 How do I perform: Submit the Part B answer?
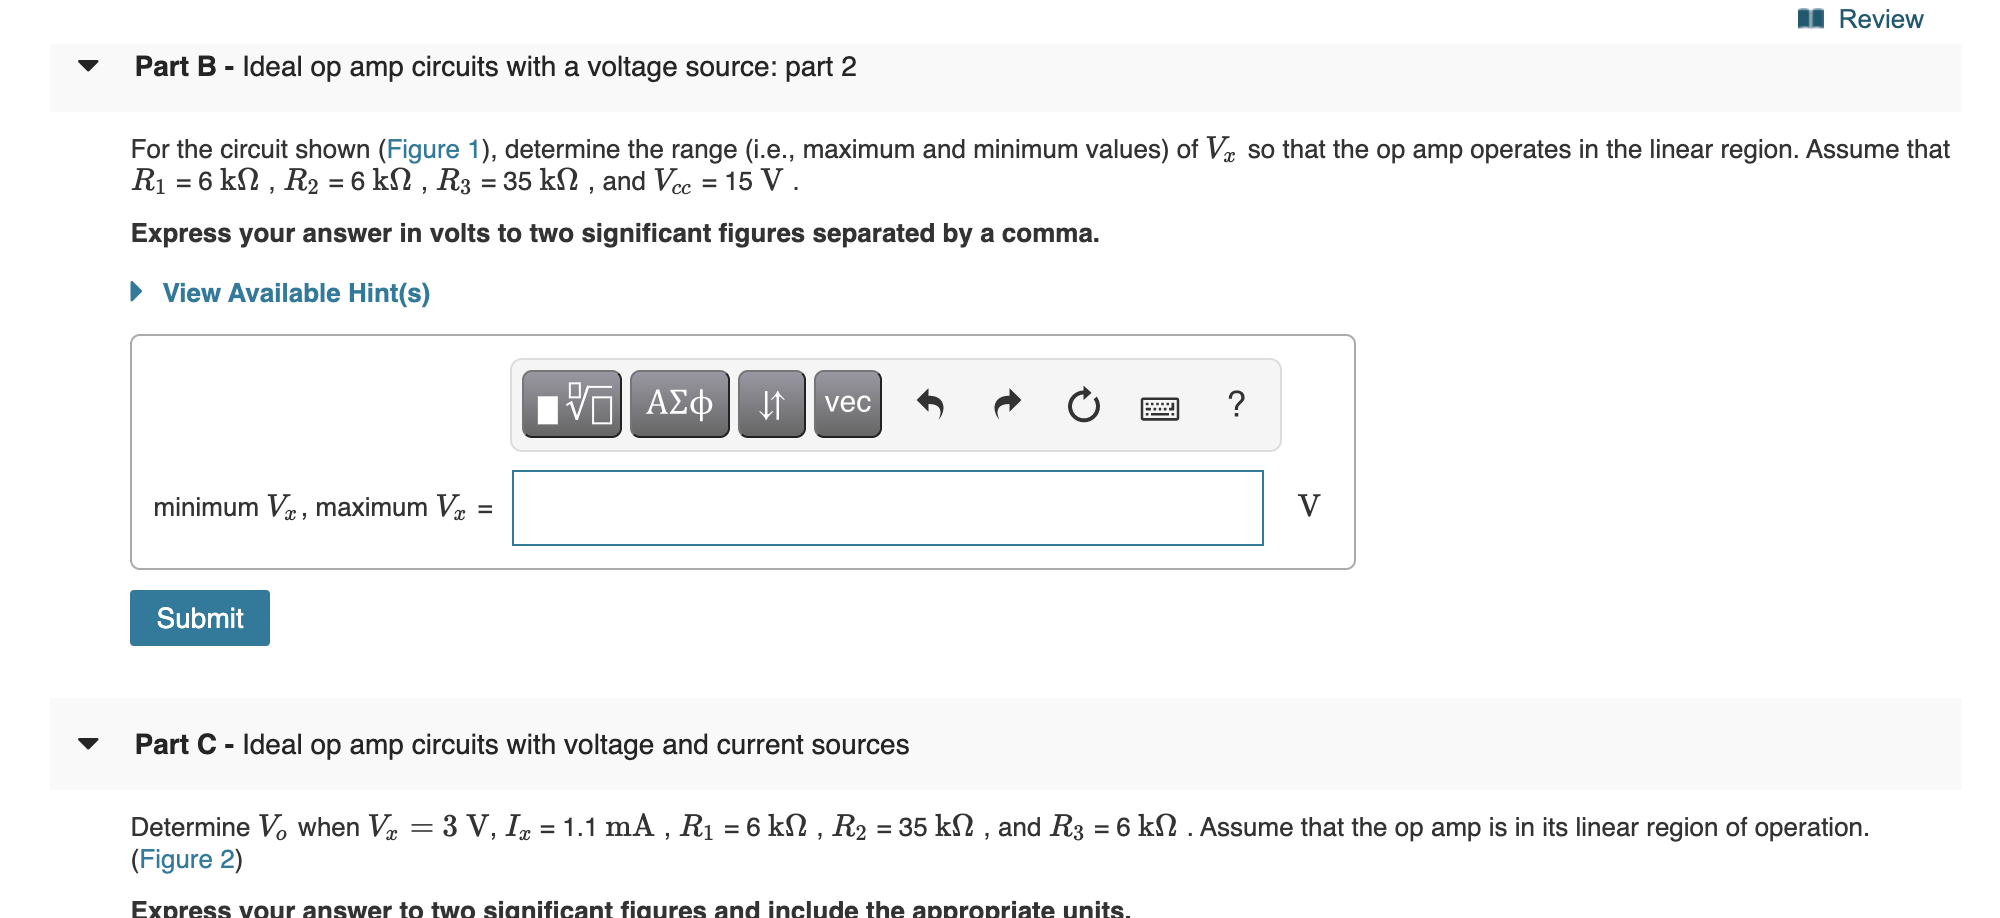tap(199, 617)
